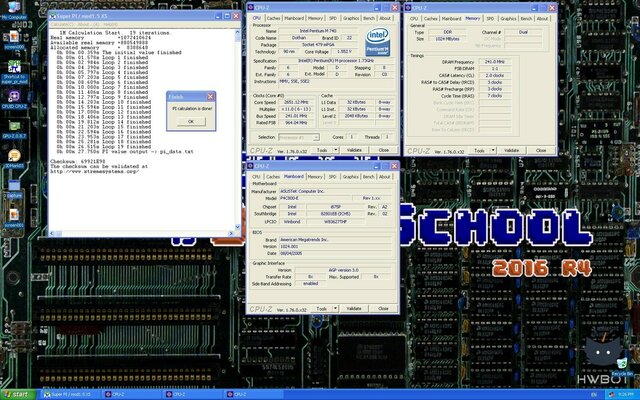
Task: Click OK in the Finish dialog
Action: (x=190, y=121)
